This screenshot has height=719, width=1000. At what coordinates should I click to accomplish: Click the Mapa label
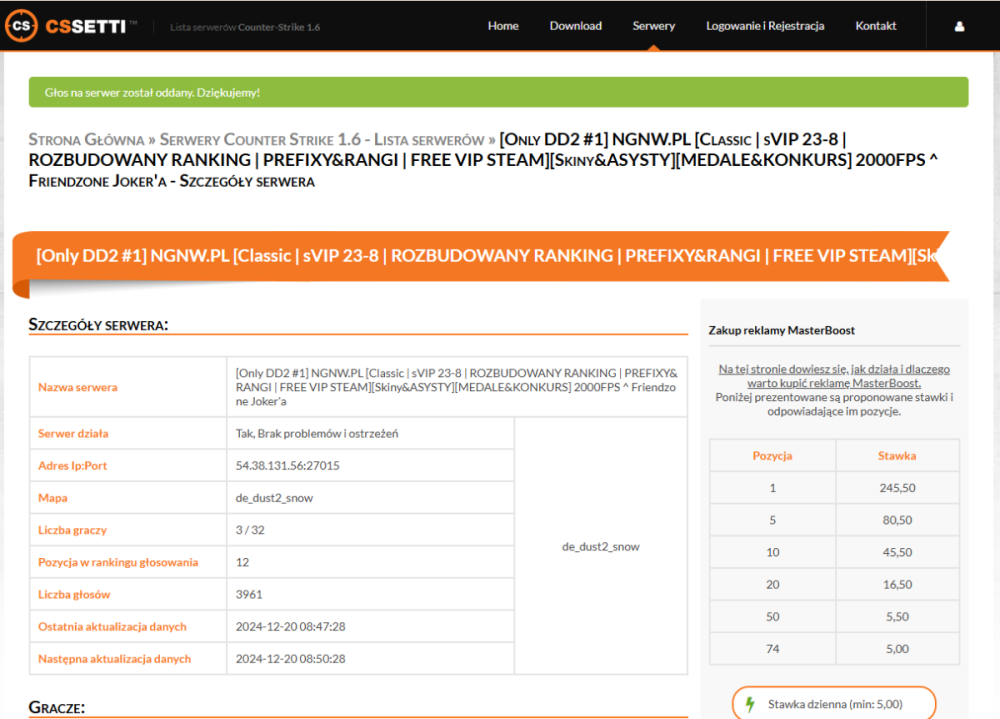[x=53, y=498]
